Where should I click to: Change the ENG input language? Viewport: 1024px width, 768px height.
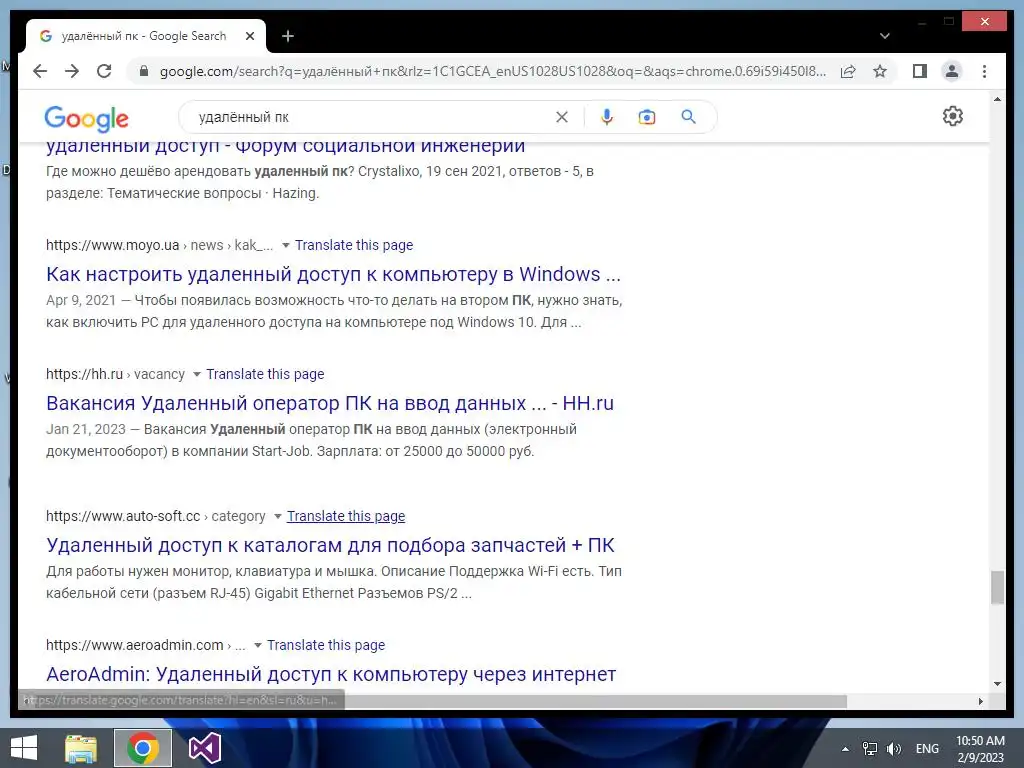click(927, 749)
